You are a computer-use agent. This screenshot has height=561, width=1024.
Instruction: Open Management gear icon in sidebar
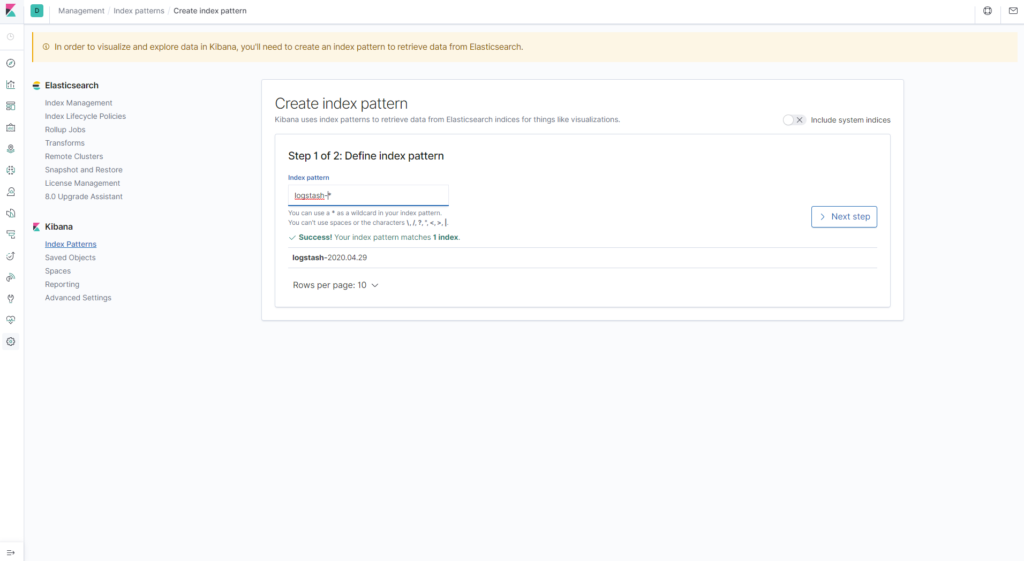[10, 342]
